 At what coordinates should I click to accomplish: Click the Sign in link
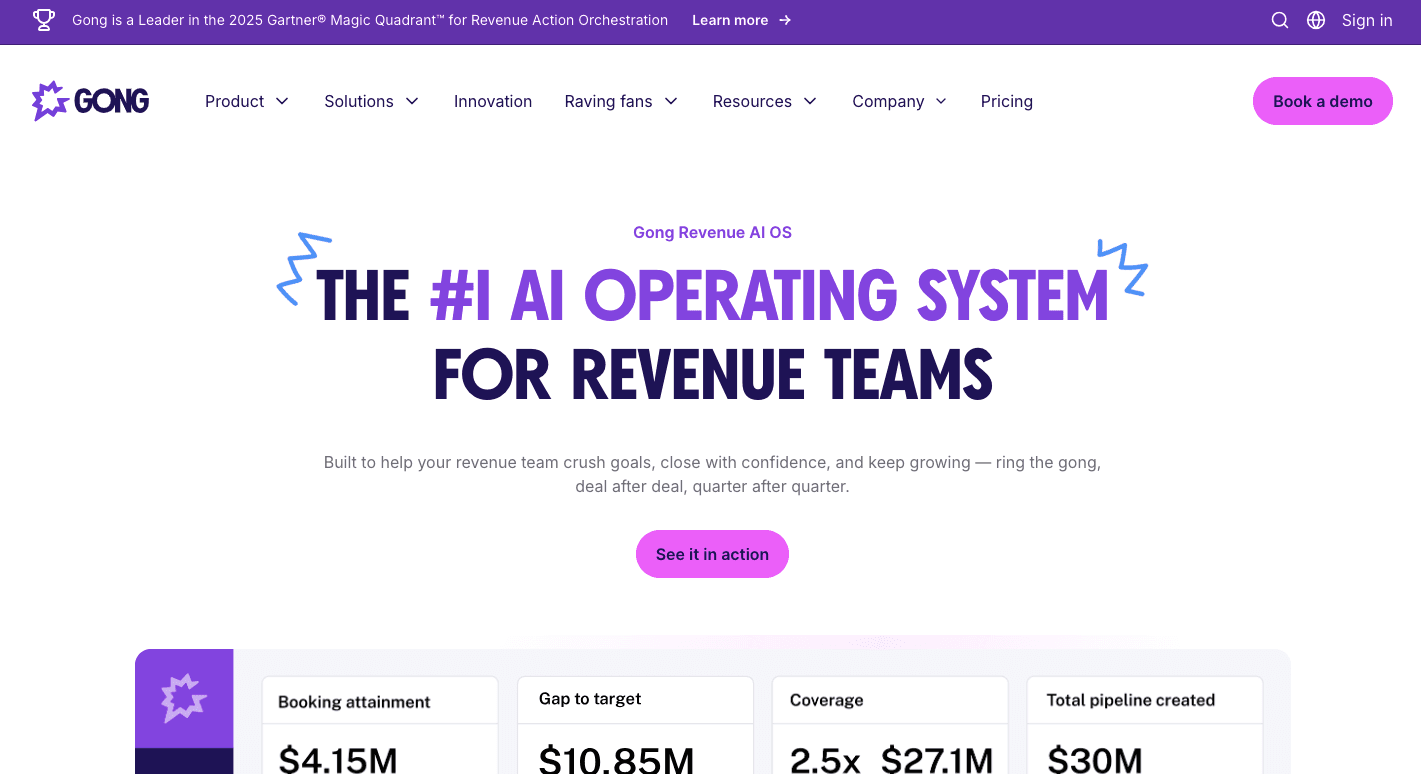pyautogui.click(x=1366, y=20)
